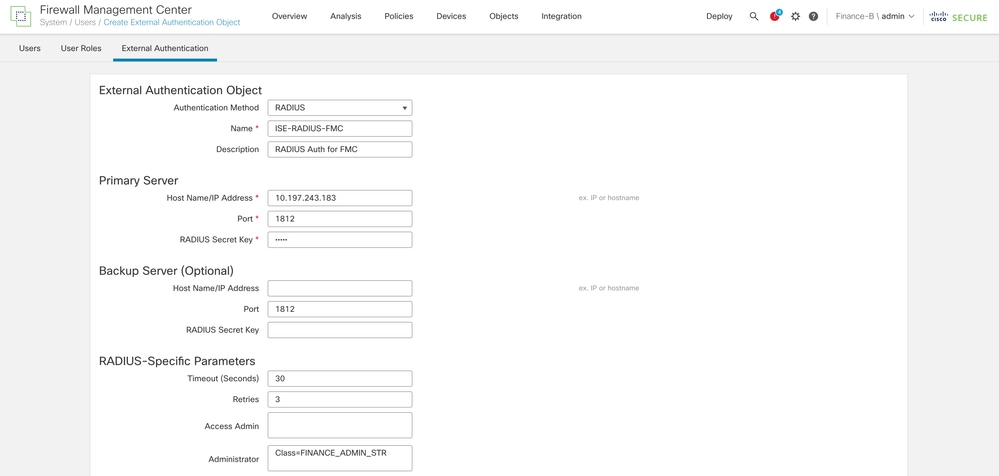The width and height of the screenshot is (999, 476).
Task: Click the Name field with ISE-RADIUS-FMC
Action: (340, 129)
